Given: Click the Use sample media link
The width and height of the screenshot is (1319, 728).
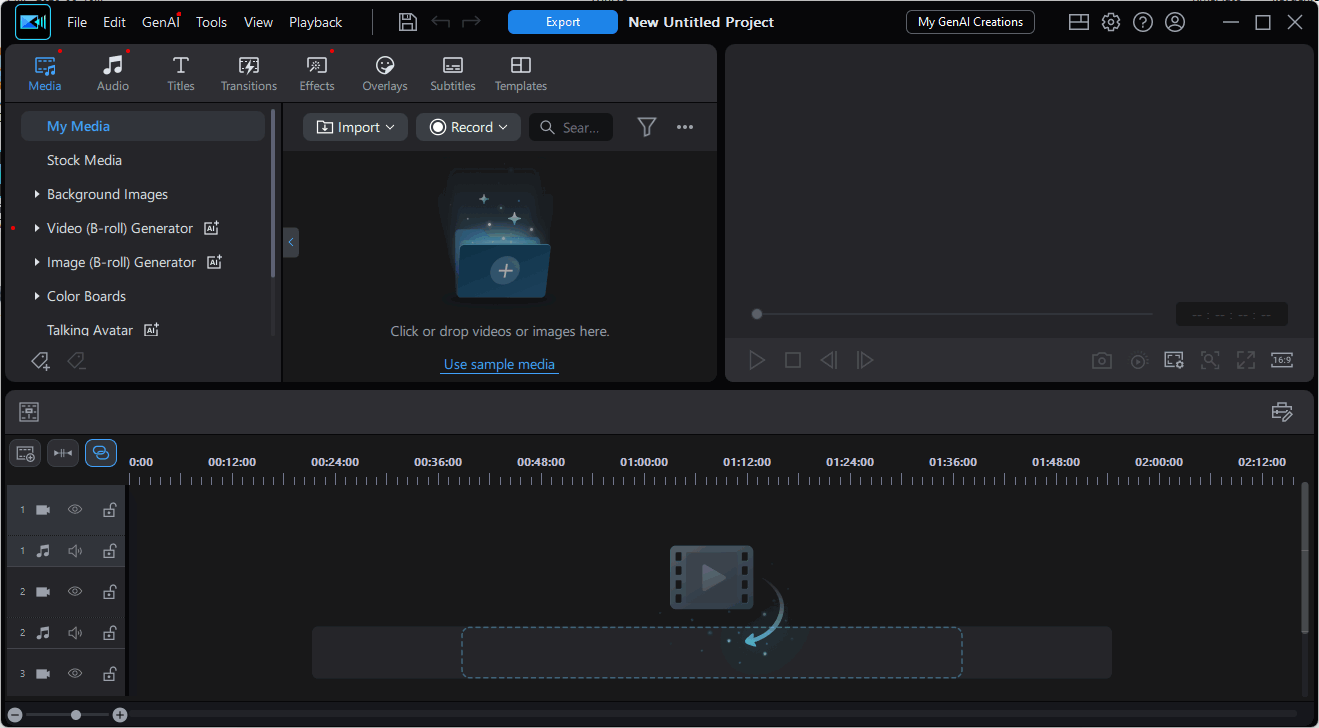Looking at the screenshot, I should (x=499, y=364).
